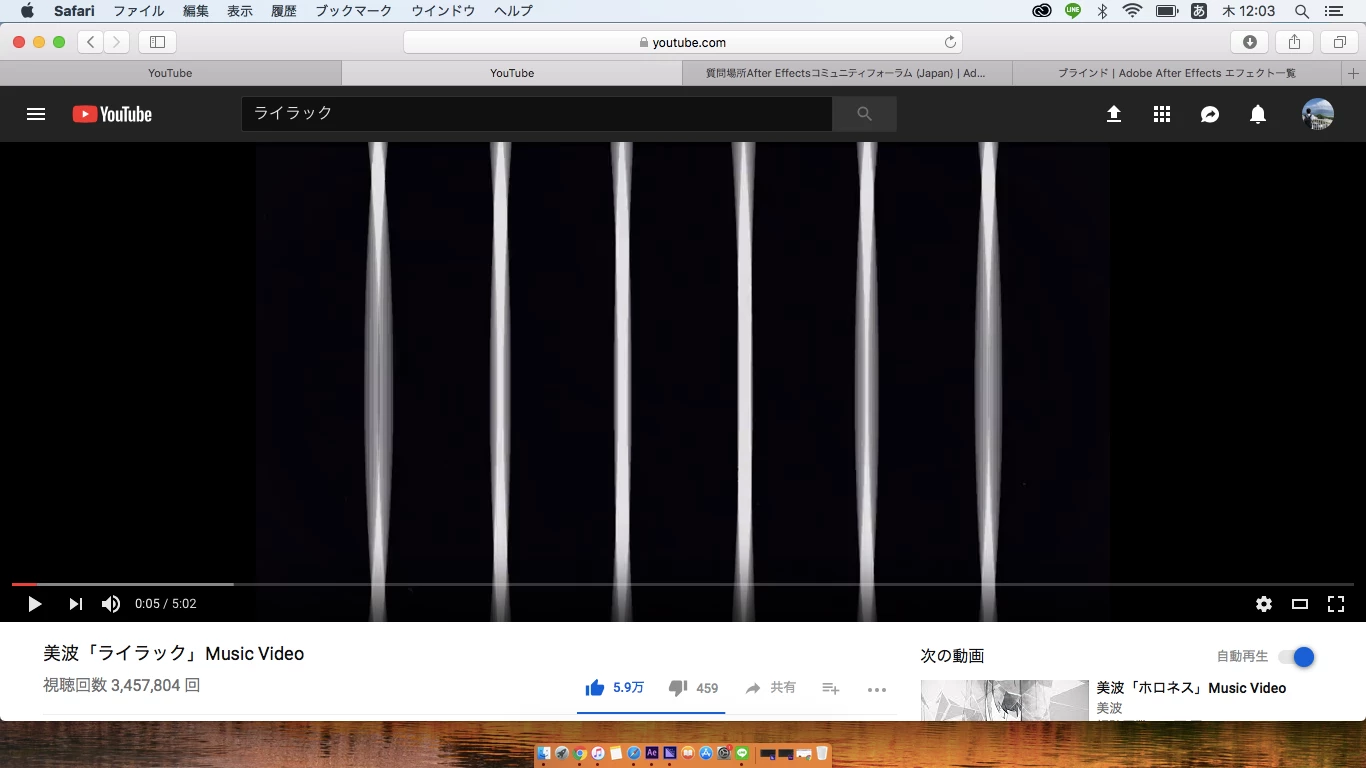Add video to playlist icon
The width and height of the screenshot is (1366, 768).
(x=830, y=689)
